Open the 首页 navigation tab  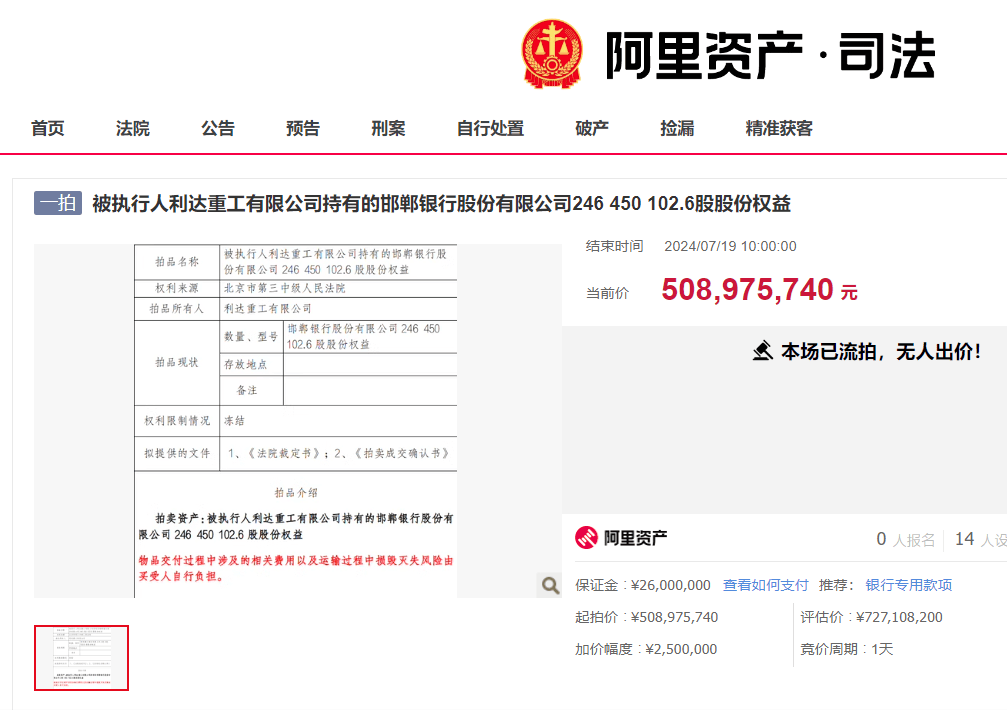click(48, 128)
